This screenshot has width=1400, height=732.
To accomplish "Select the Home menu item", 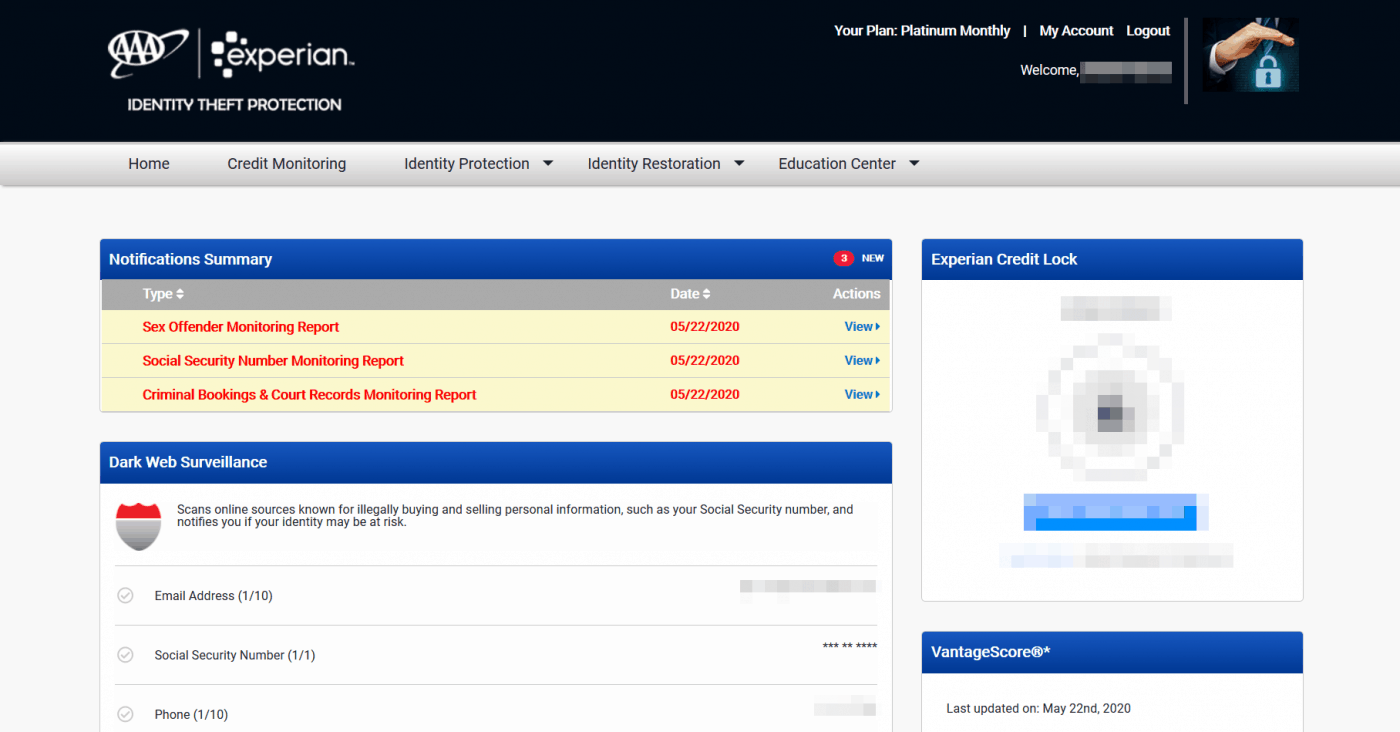I will (x=148, y=163).
